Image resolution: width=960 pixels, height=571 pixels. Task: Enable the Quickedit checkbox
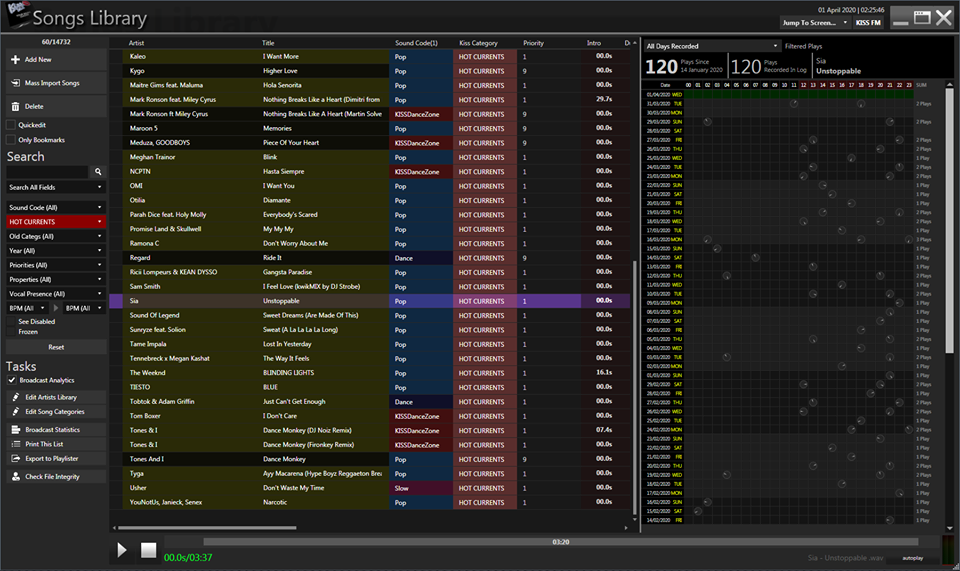point(10,125)
